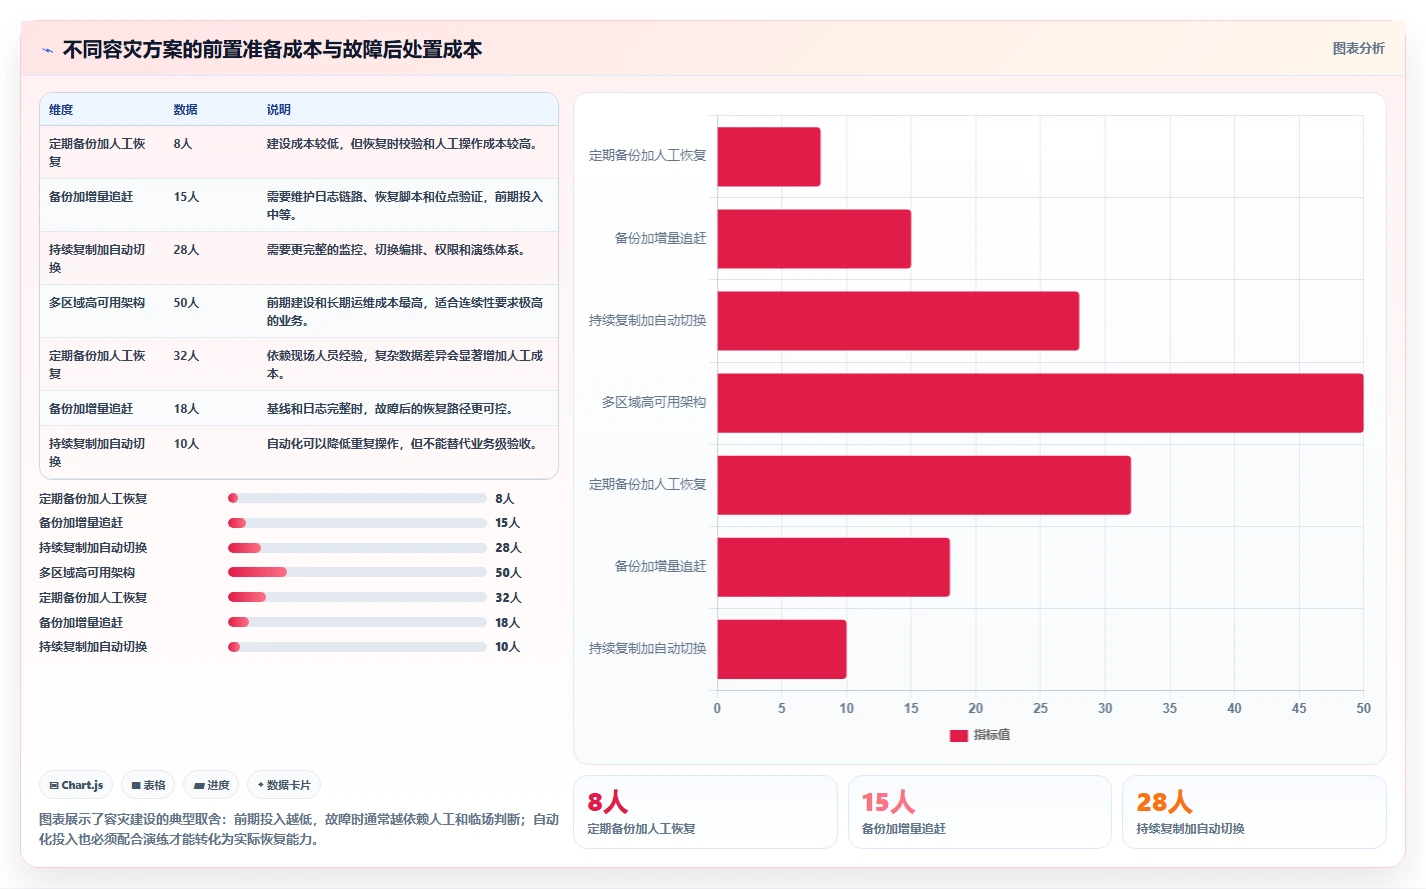
Task: Click the 32人 value in the progress list
Action: 508,598
